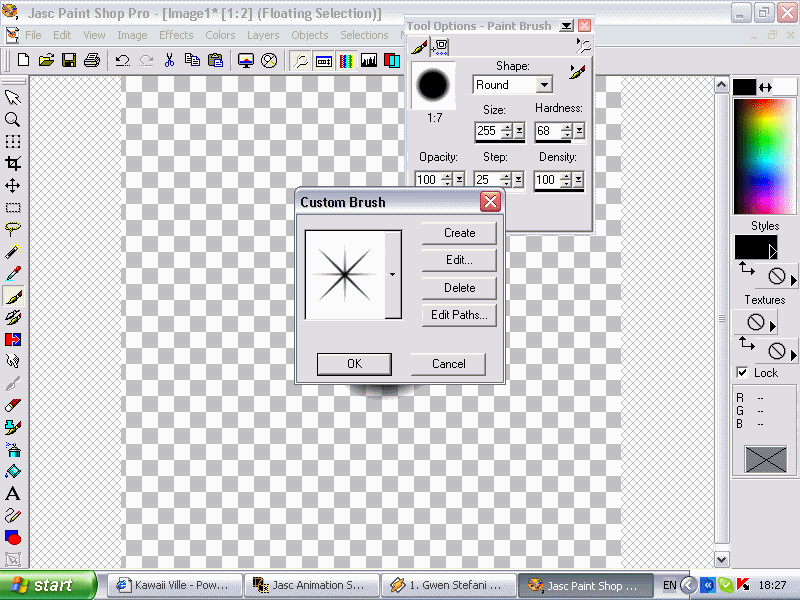Toggle the Overview window icon
This screenshot has height=600, width=800.
point(324,61)
